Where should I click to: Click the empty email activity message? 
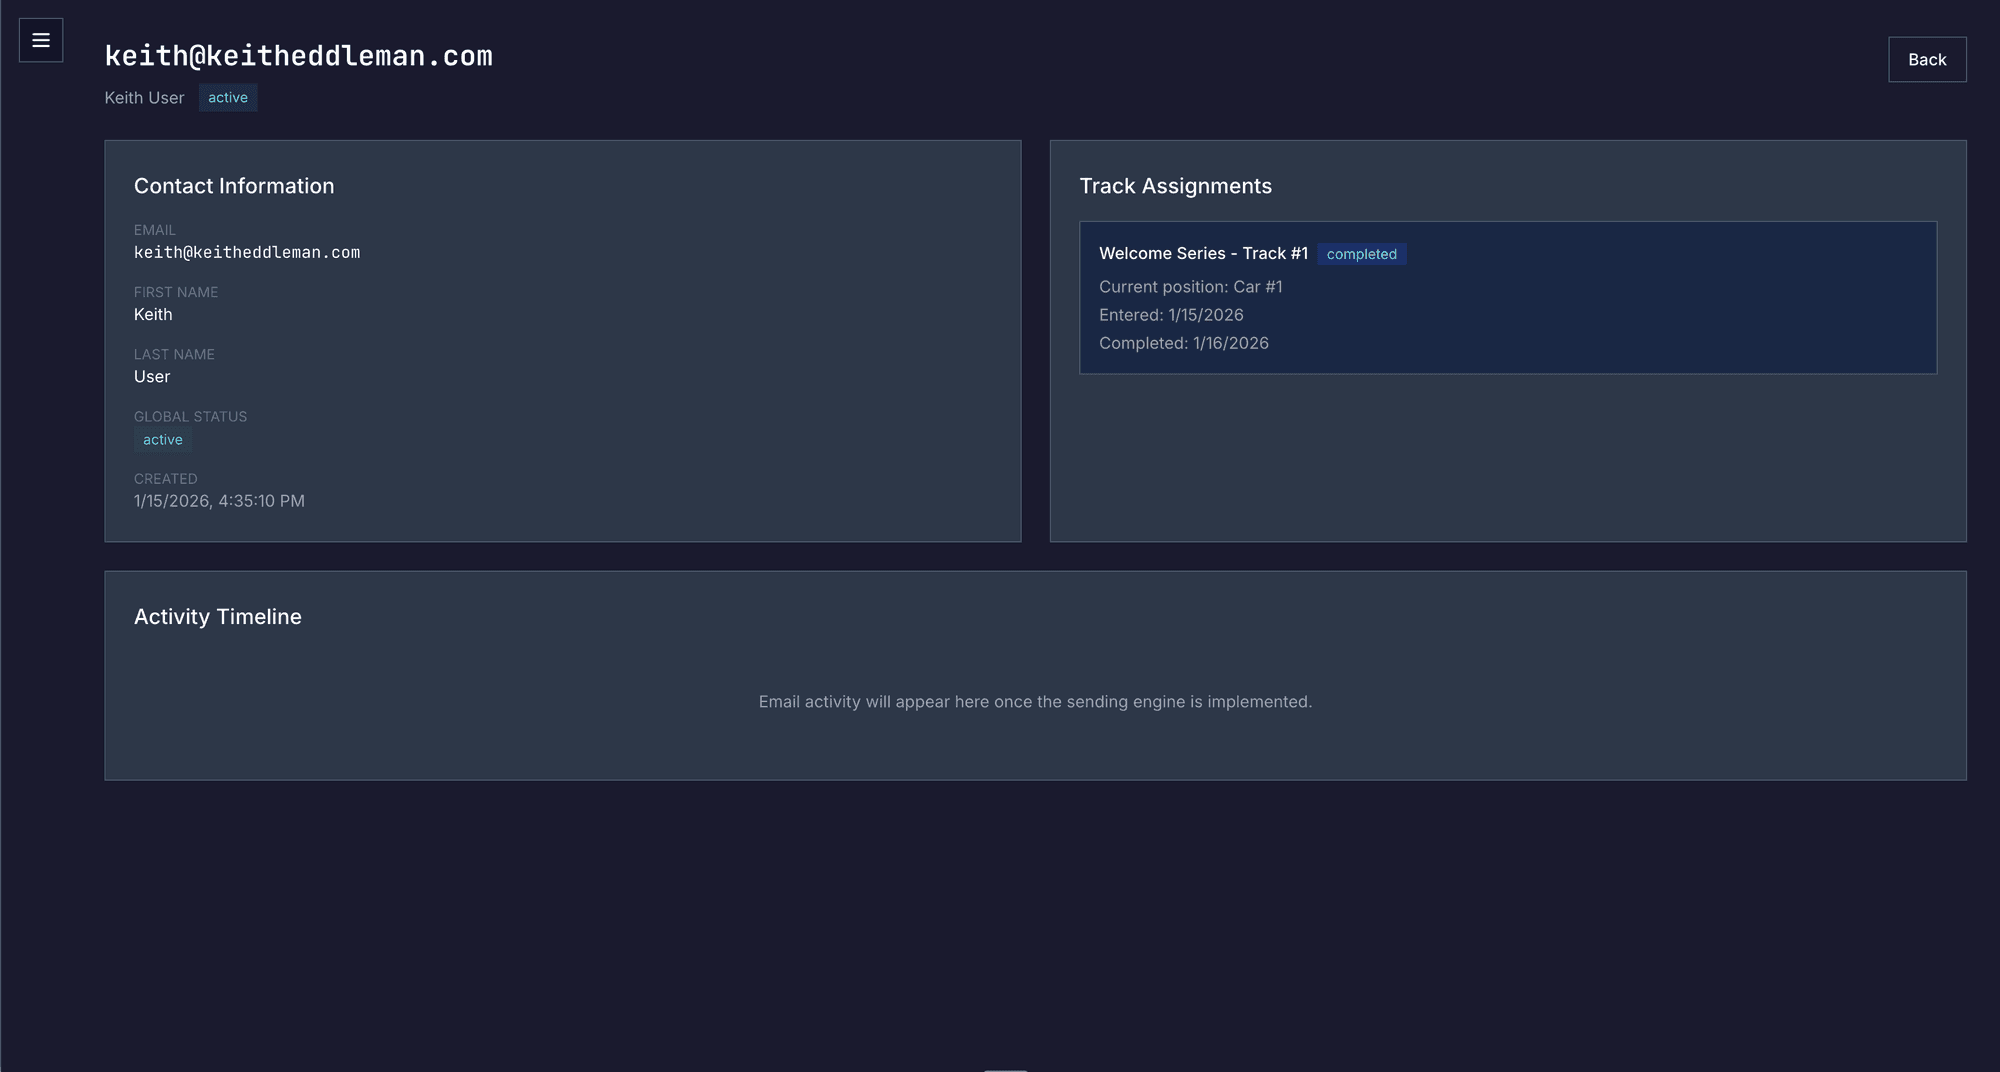1035,702
